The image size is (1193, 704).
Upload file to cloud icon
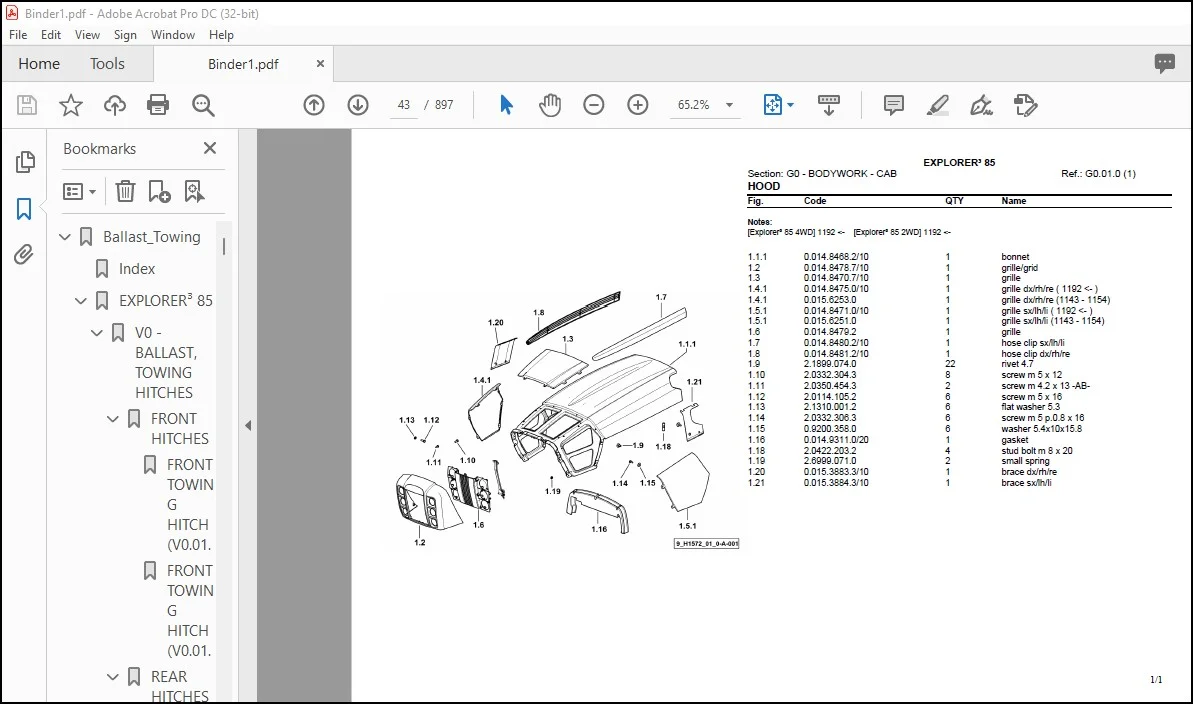click(115, 105)
